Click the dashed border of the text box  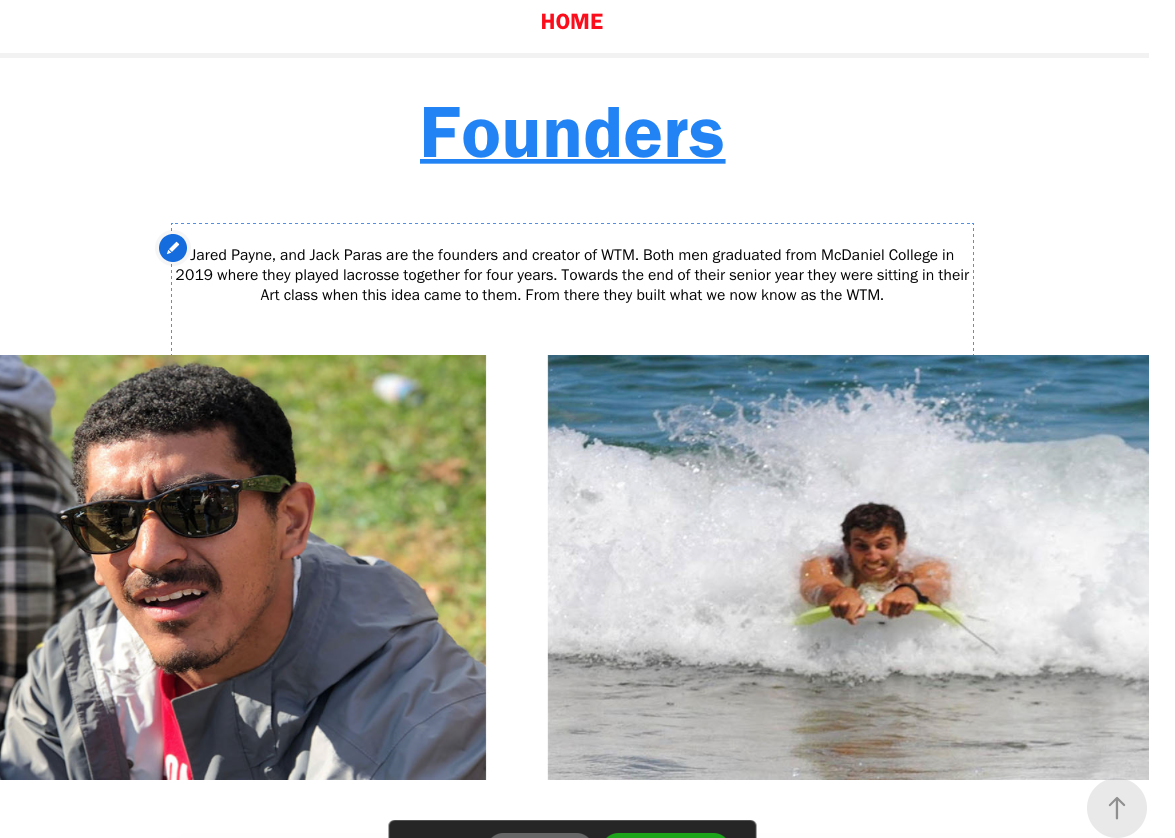tap(573, 223)
